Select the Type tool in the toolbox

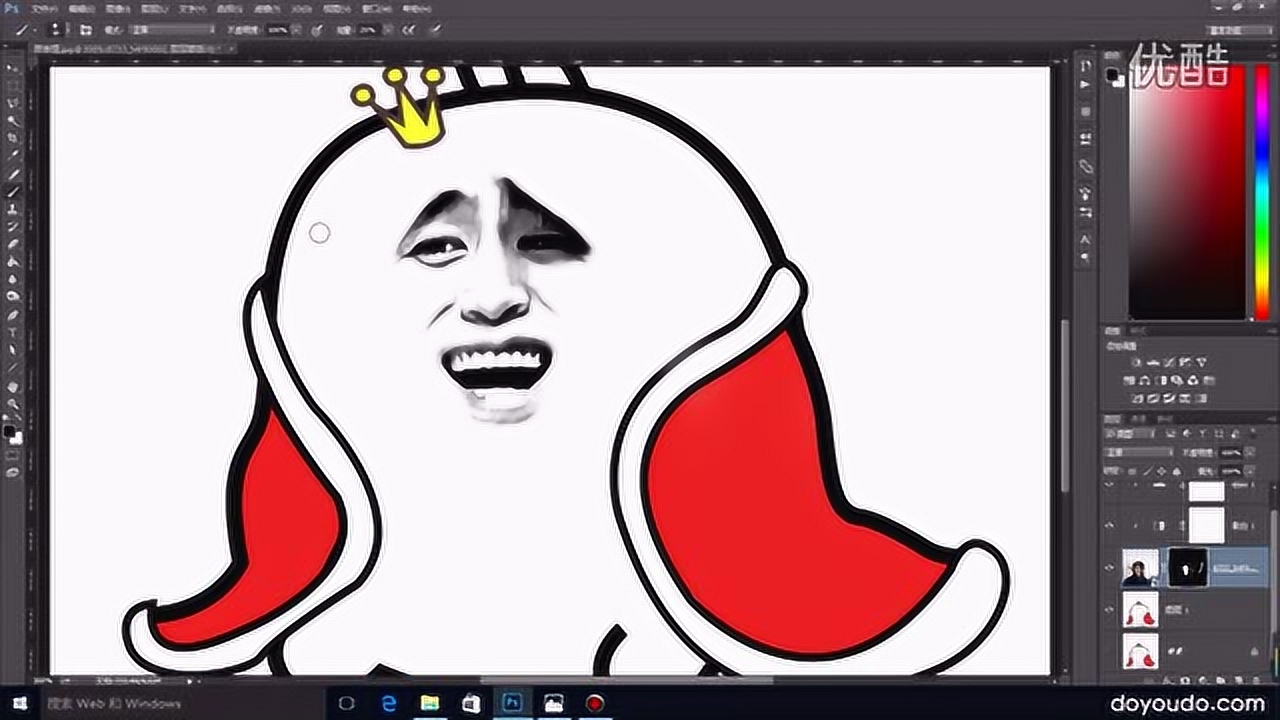coord(13,332)
